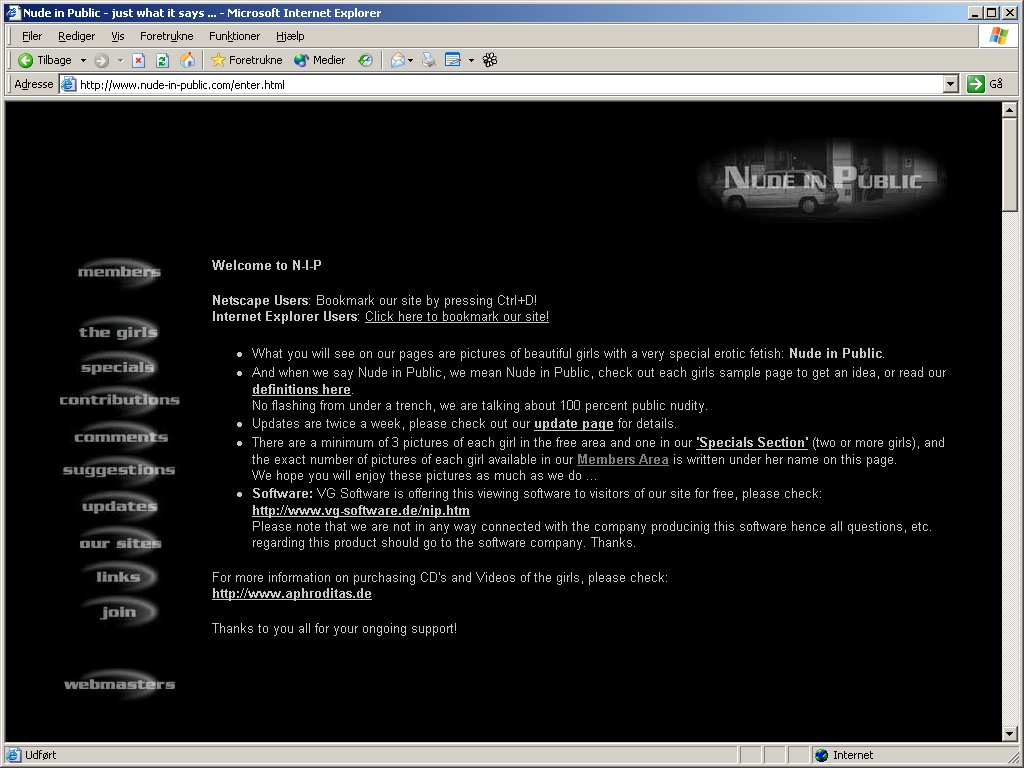Click the 'links' navigation button
Viewport: 1024px width, 768px height.
pos(118,577)
